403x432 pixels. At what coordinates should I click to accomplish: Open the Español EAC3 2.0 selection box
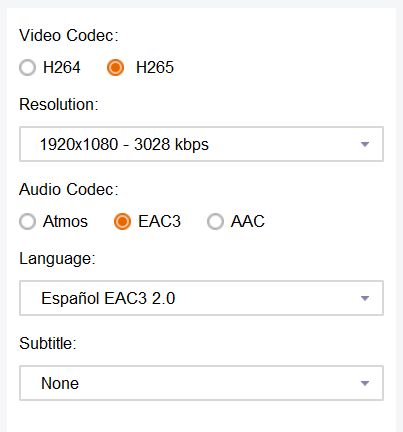pyautogui.click(x=201, y=298)
